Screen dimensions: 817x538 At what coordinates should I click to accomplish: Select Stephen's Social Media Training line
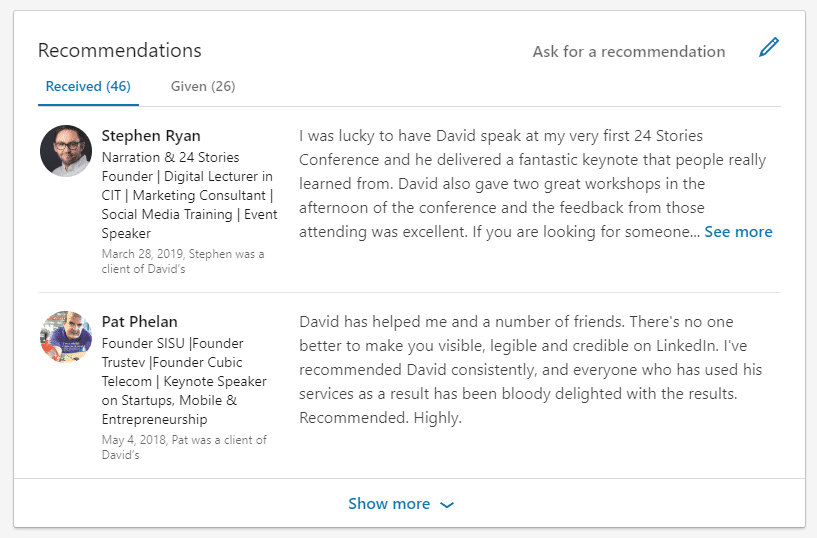190,215
